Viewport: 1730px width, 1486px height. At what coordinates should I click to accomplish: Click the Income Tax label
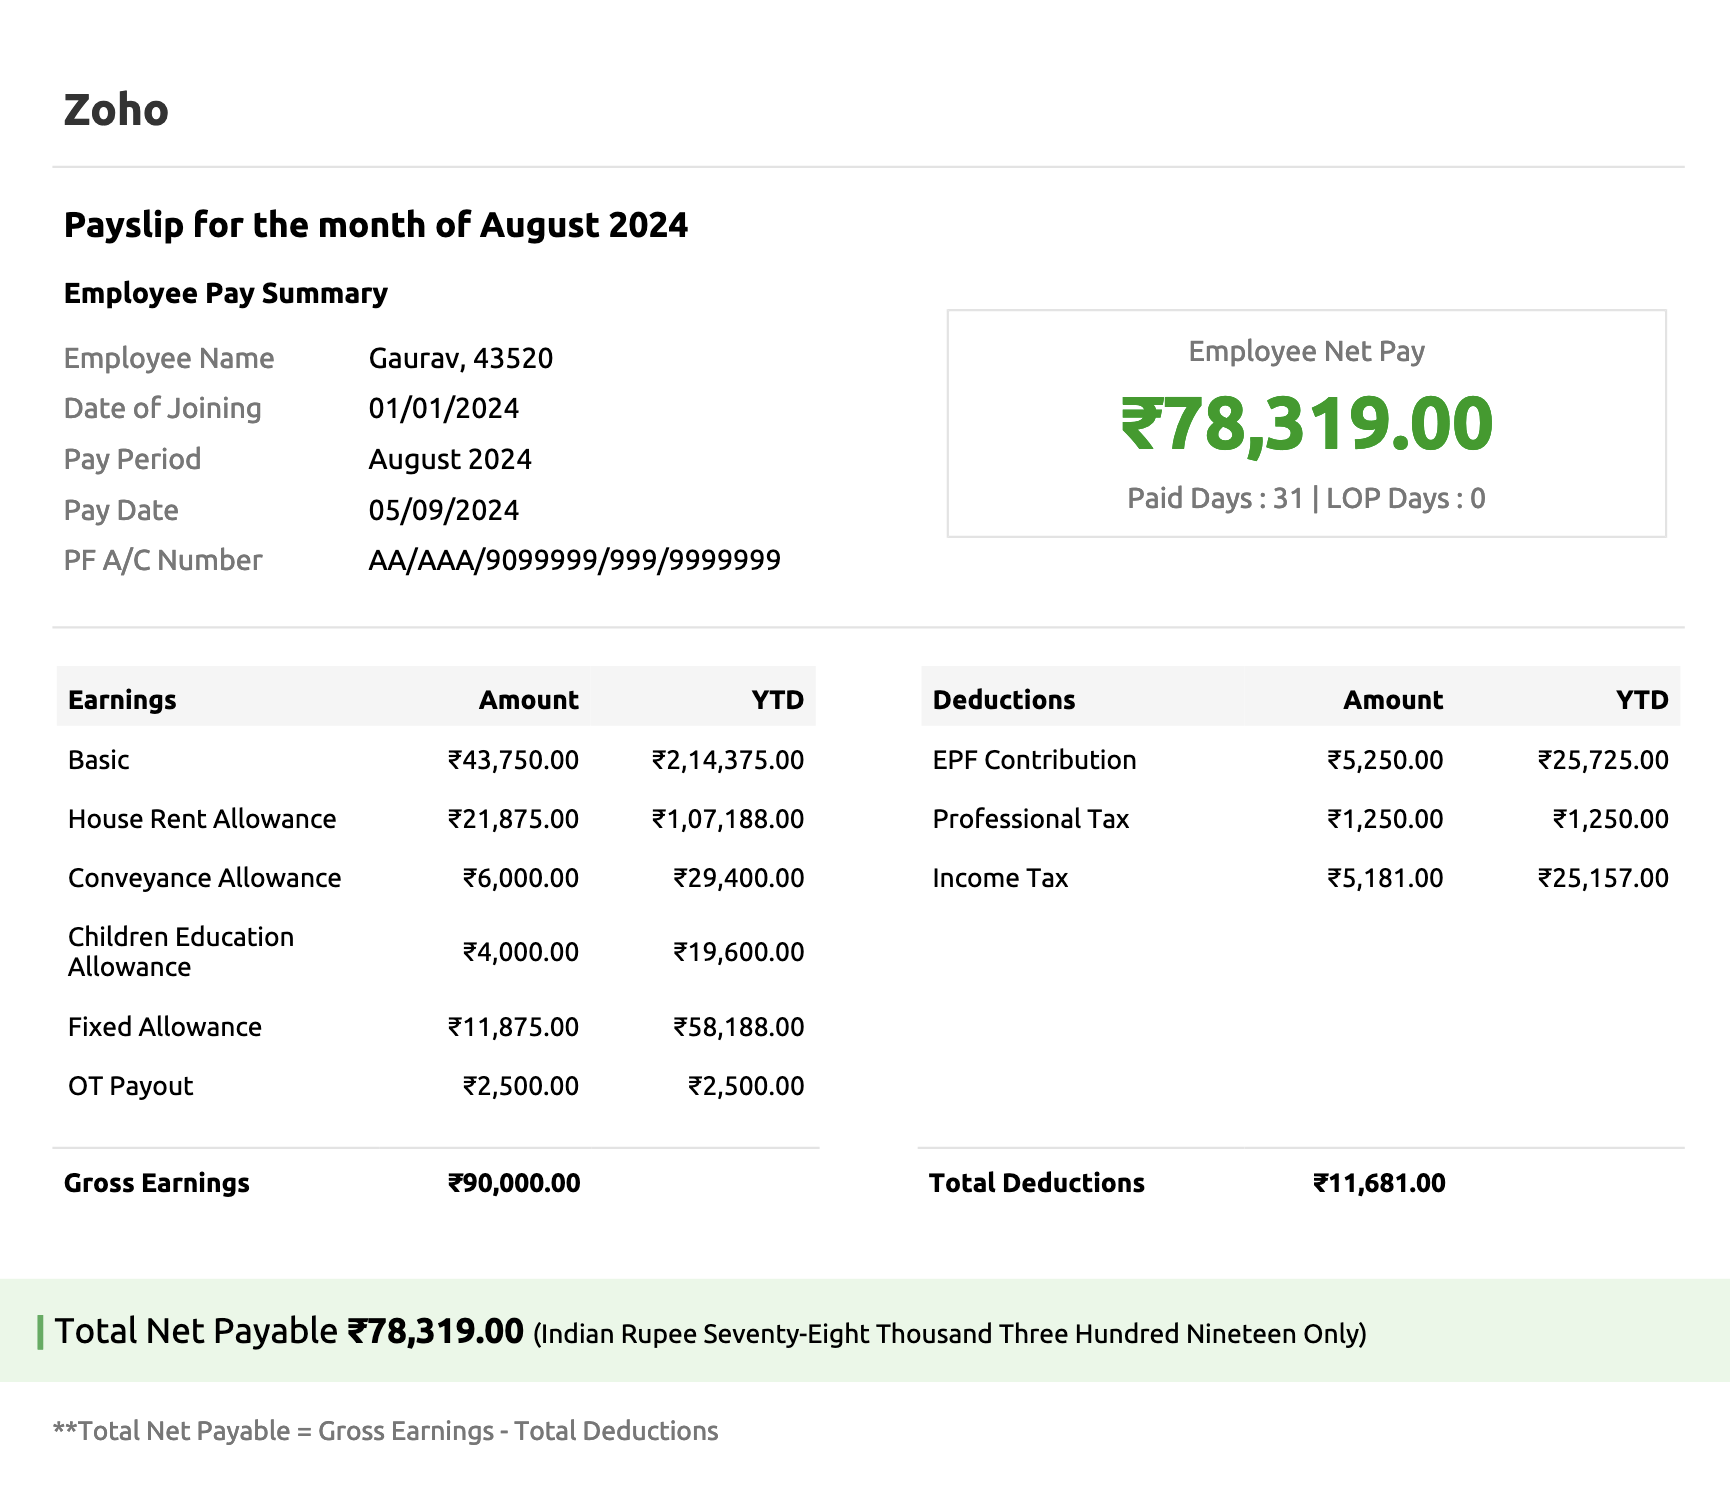(1001, 878)
